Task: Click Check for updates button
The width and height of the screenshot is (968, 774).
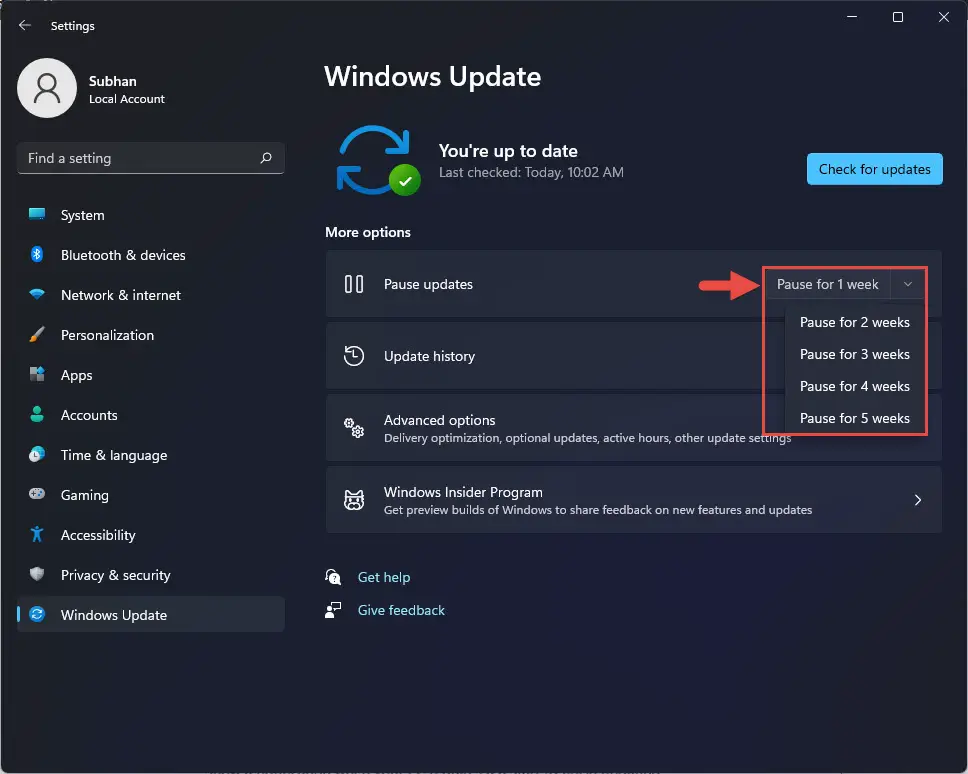Action: [874, 169]
